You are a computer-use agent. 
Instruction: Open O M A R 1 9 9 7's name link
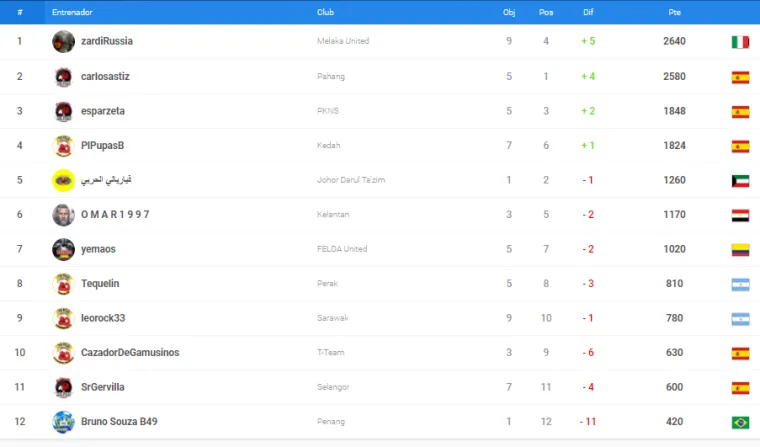point(115,214)
